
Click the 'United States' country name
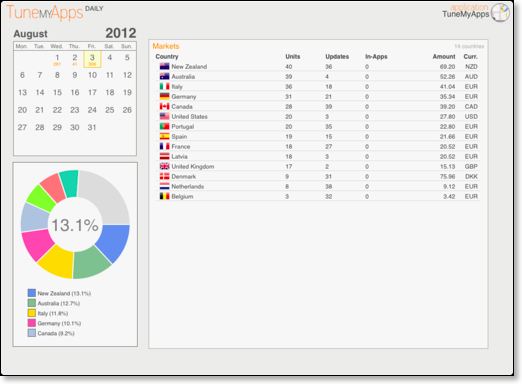point(189,116)
